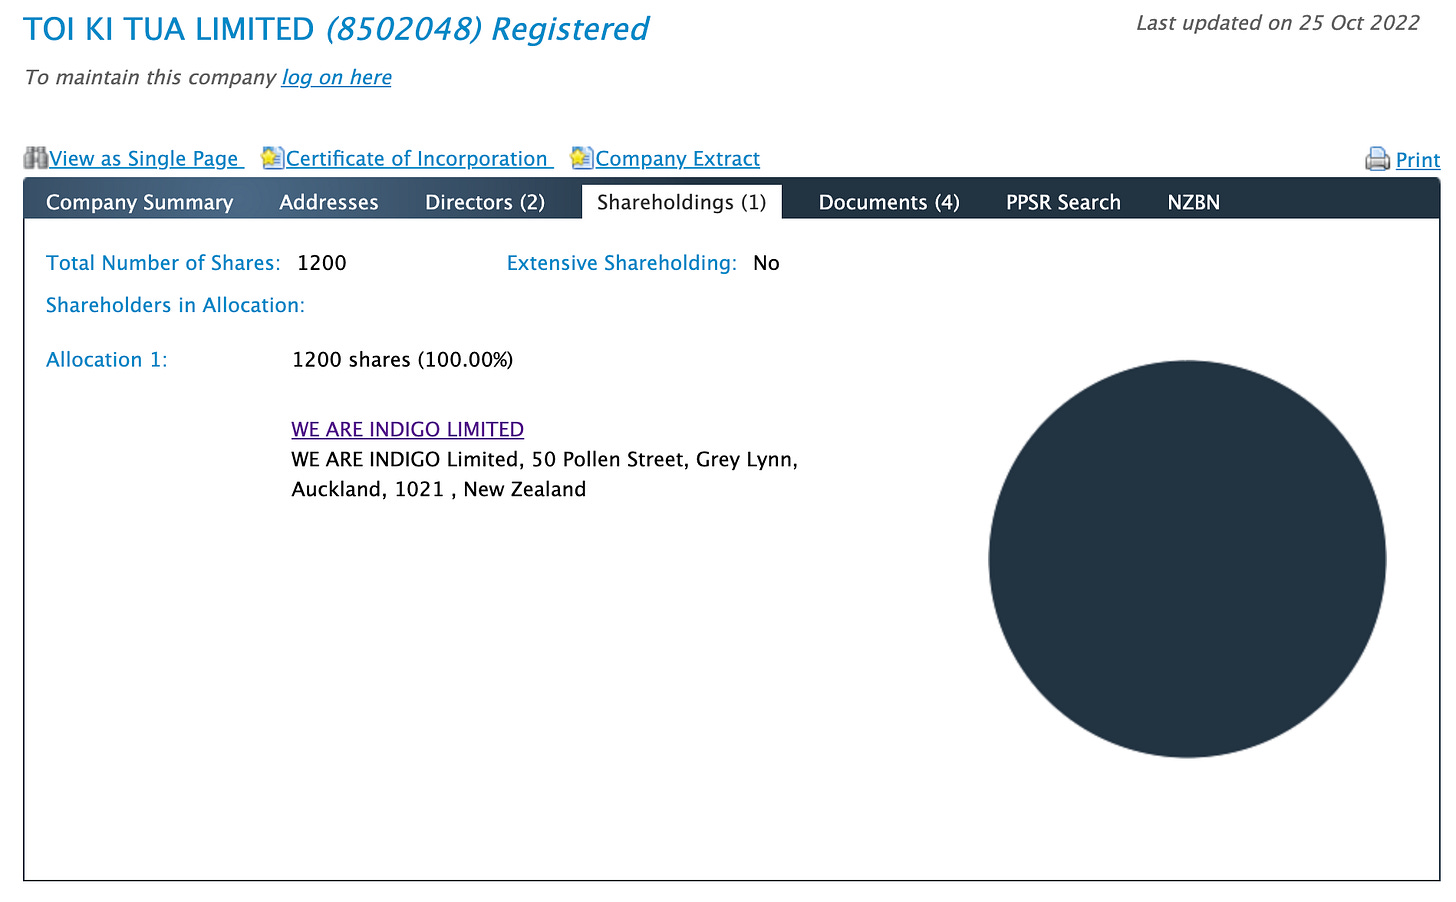This screenshot has width=1456, height=902.
Task: Click the Extensive Shareholding value 'No'
Action: point(766,263)
